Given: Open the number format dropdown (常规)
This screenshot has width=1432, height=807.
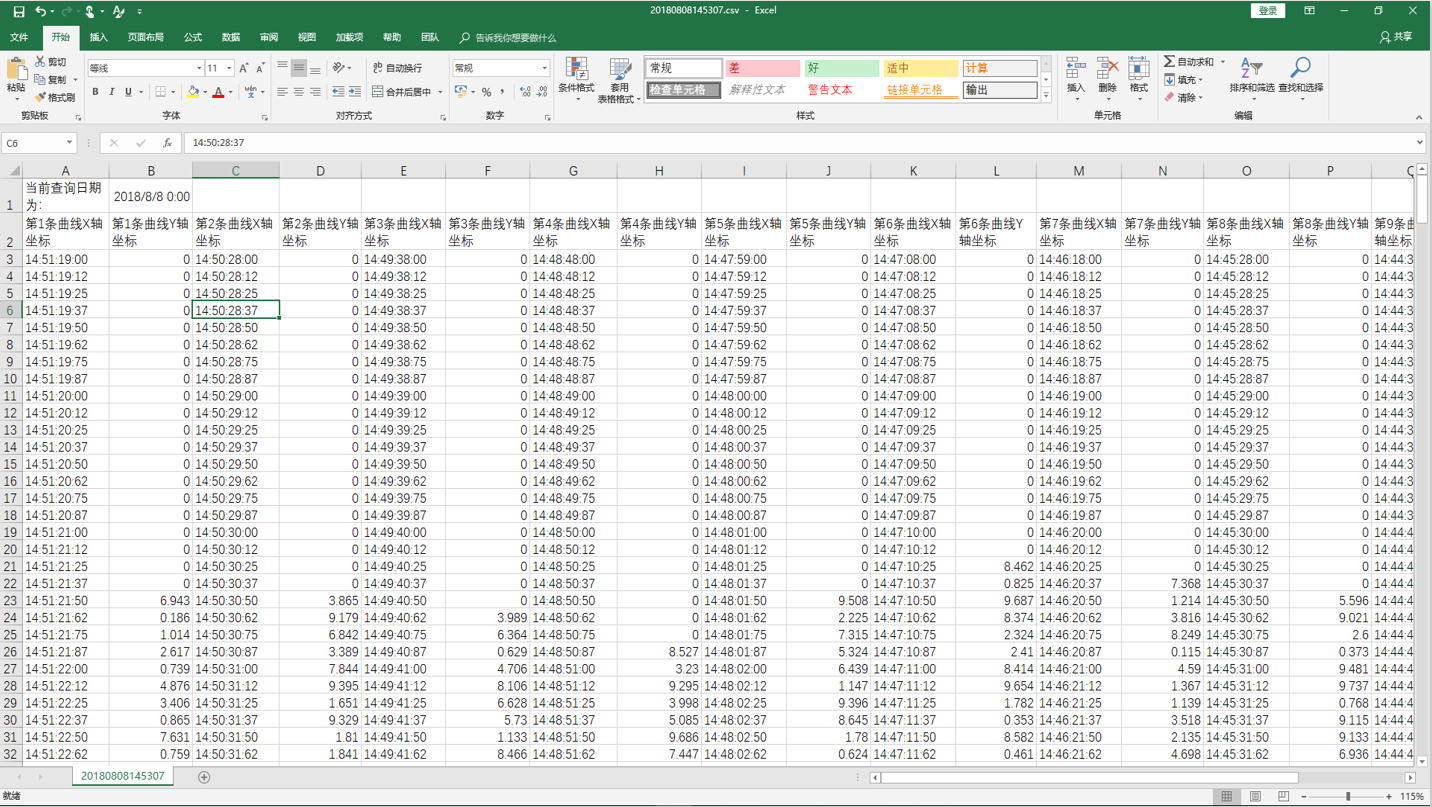Looking at the screenshot, I should [544, 68].
